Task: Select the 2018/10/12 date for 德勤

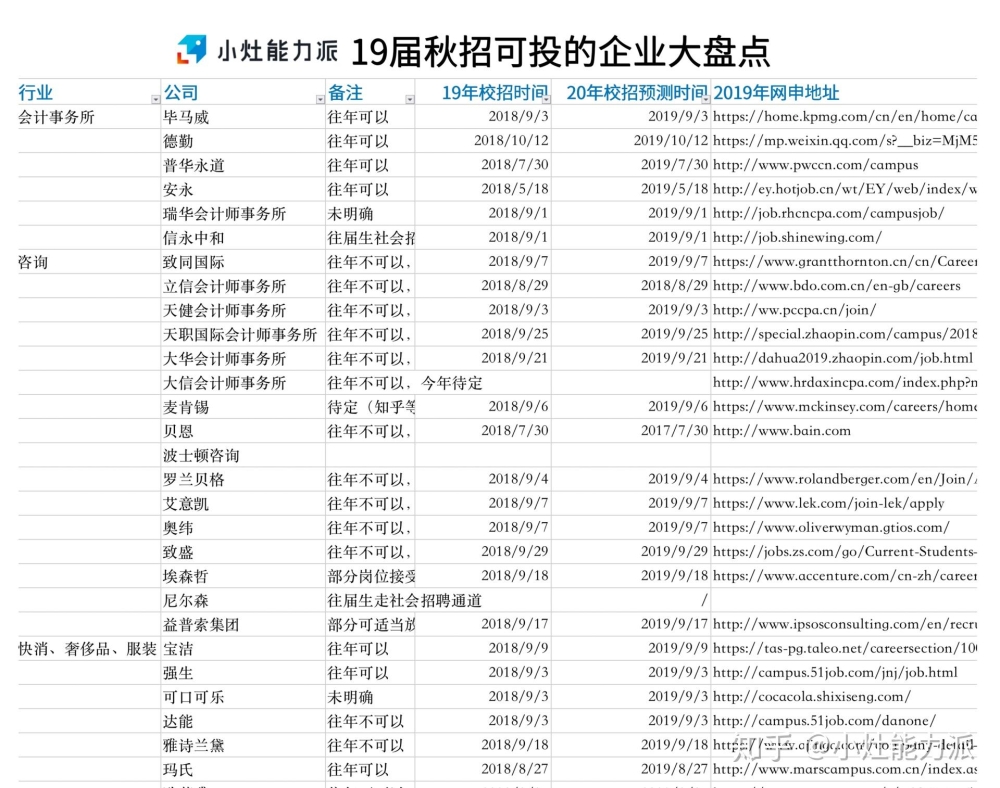Action: 511,142
